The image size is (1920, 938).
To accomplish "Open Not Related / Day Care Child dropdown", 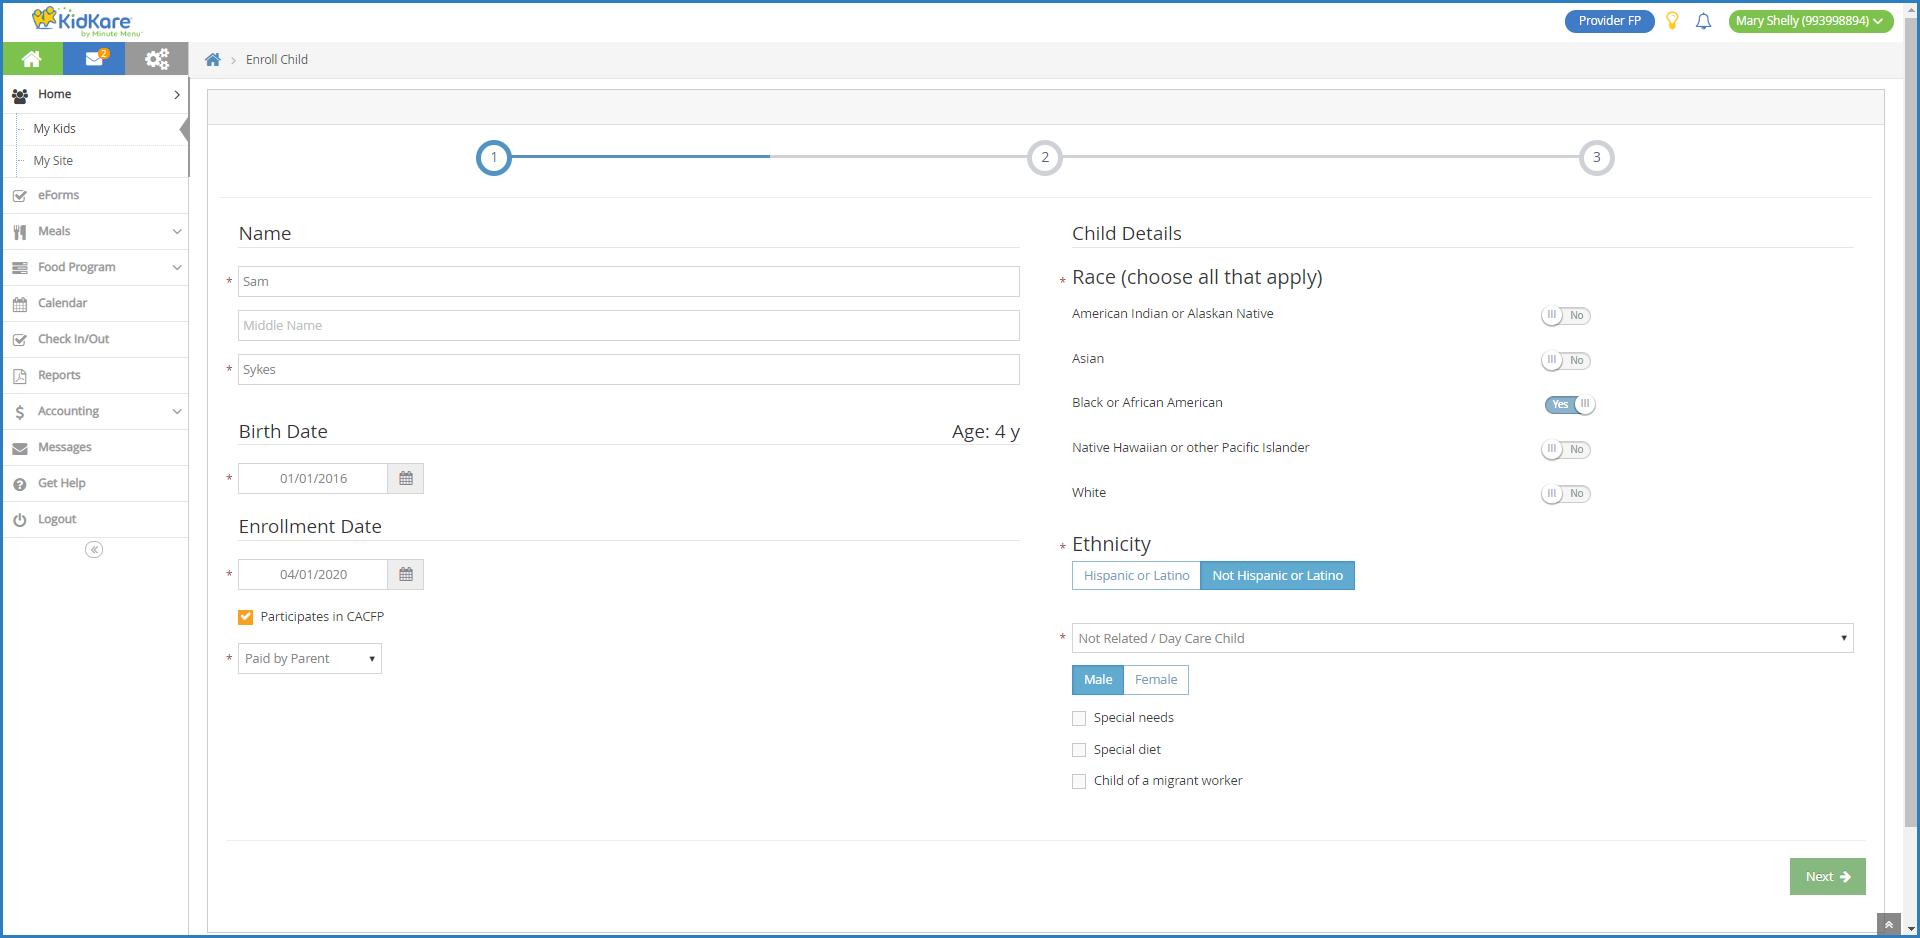I will point(1462,638).
